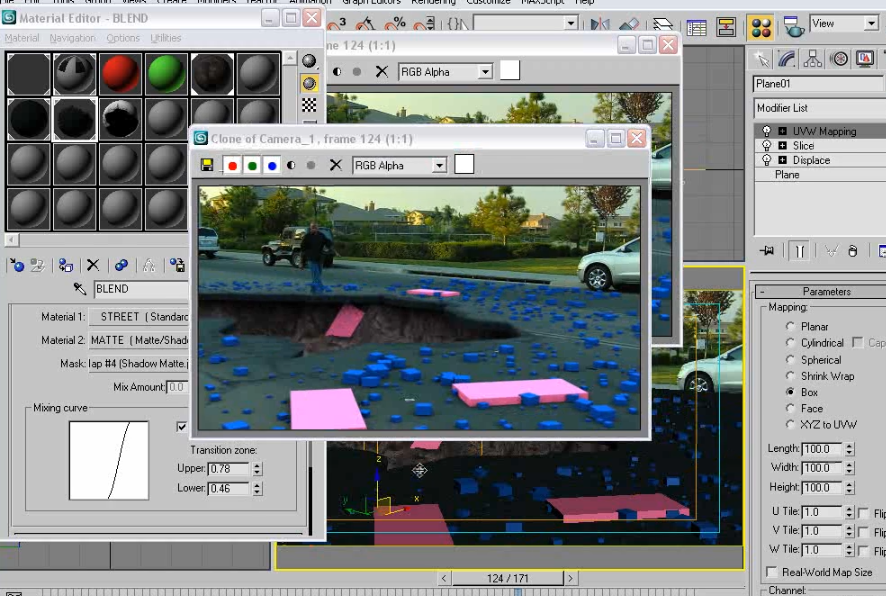The image size is (886, 596).
Task: Open the Layer Manager toolbar icon
Action: [x=663, y=24]
